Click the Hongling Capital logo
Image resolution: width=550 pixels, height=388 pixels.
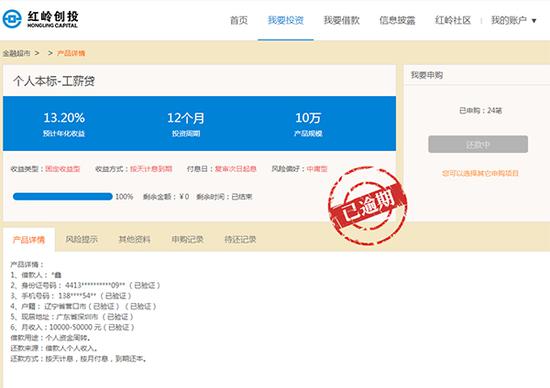pos(40,19)
